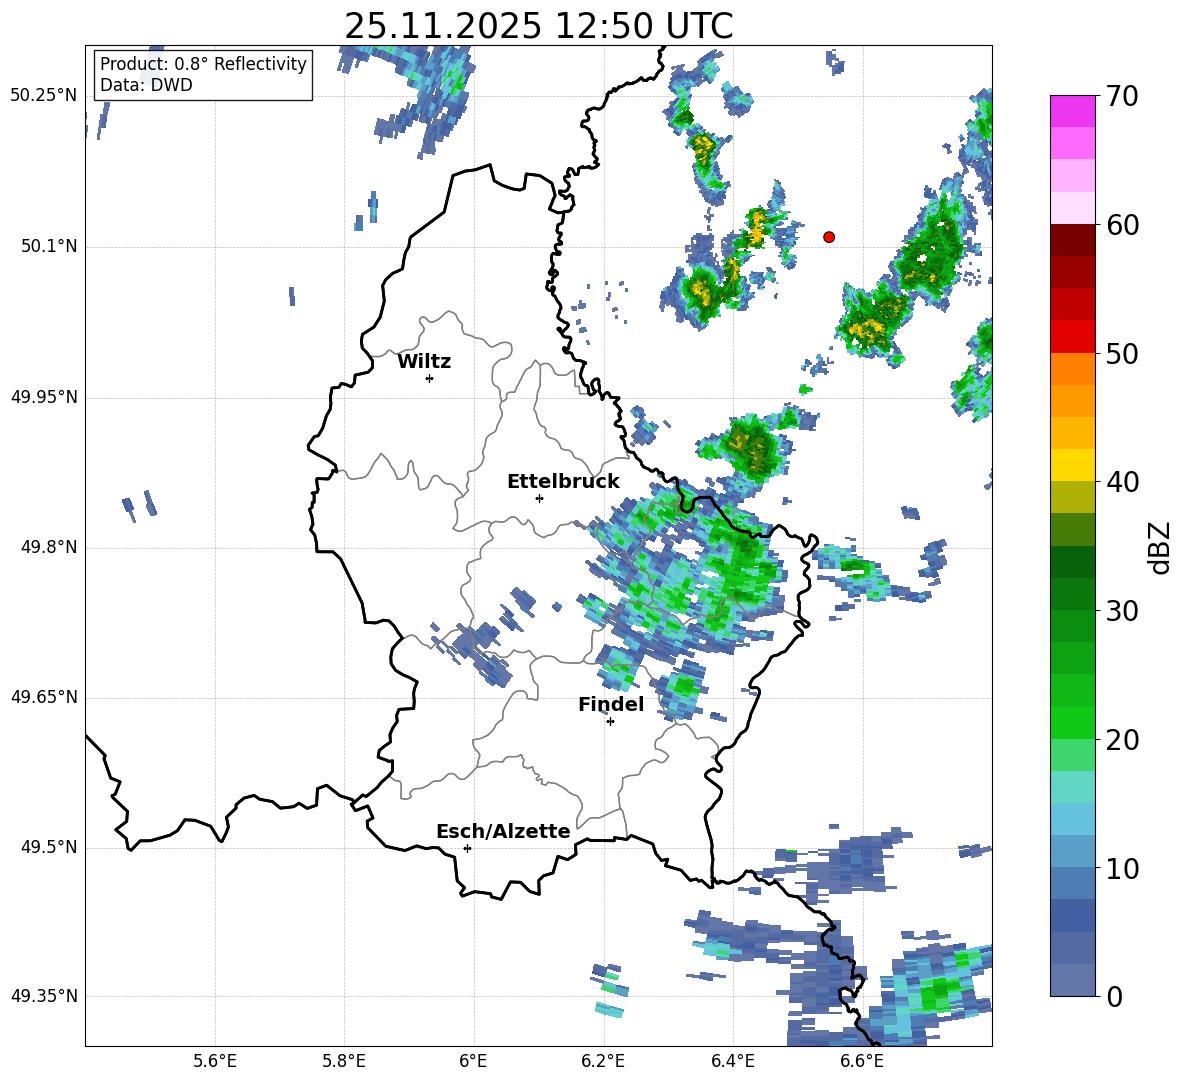Screen dimensions: 1184x1081
Task: Click the 50.25°N latitude label
Action: tap(44, 96)
